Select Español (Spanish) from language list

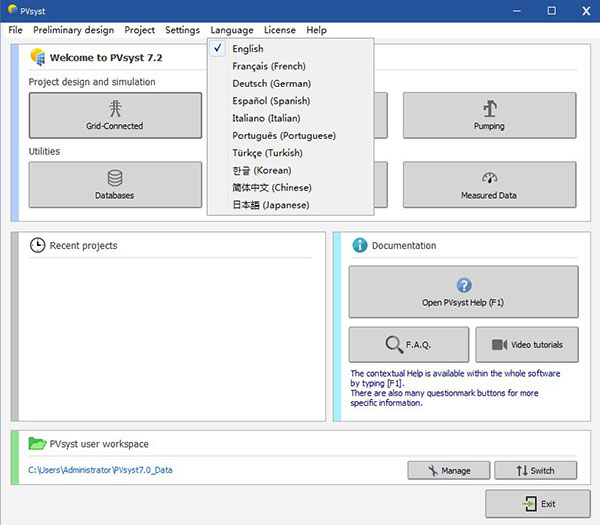271,101
